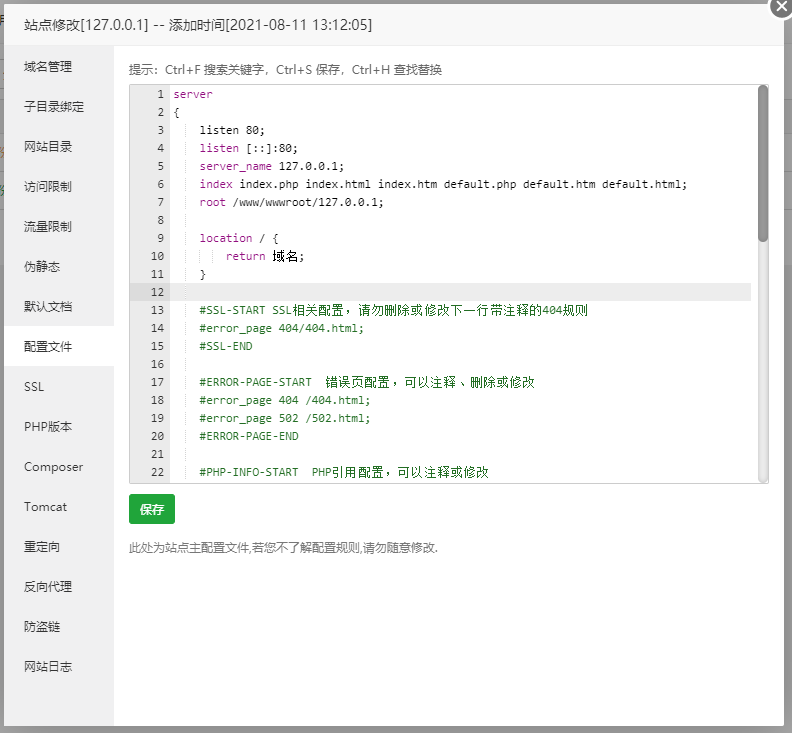Select the Tomcat tab

point(45,507)
